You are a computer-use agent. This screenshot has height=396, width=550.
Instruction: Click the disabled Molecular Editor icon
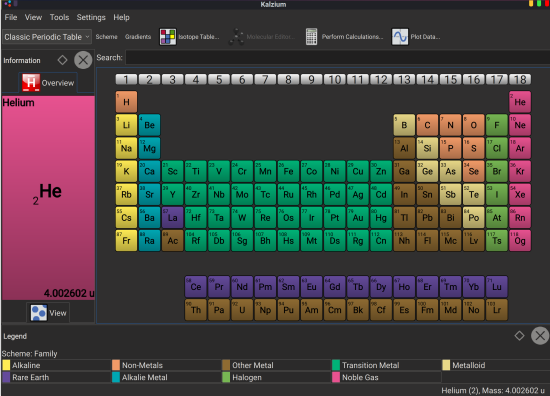[237, 37]
